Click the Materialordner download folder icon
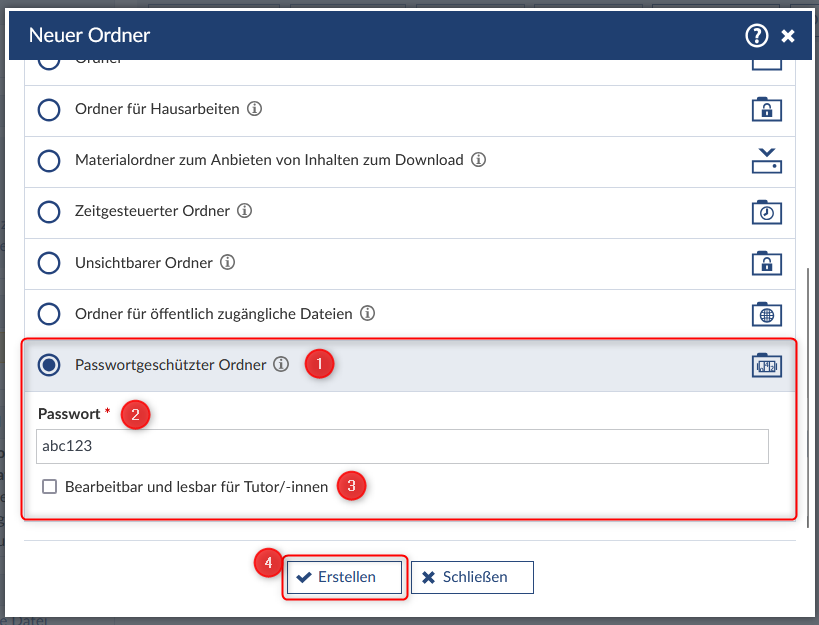Viewport: 819px width, 625px height. (766, 160)
